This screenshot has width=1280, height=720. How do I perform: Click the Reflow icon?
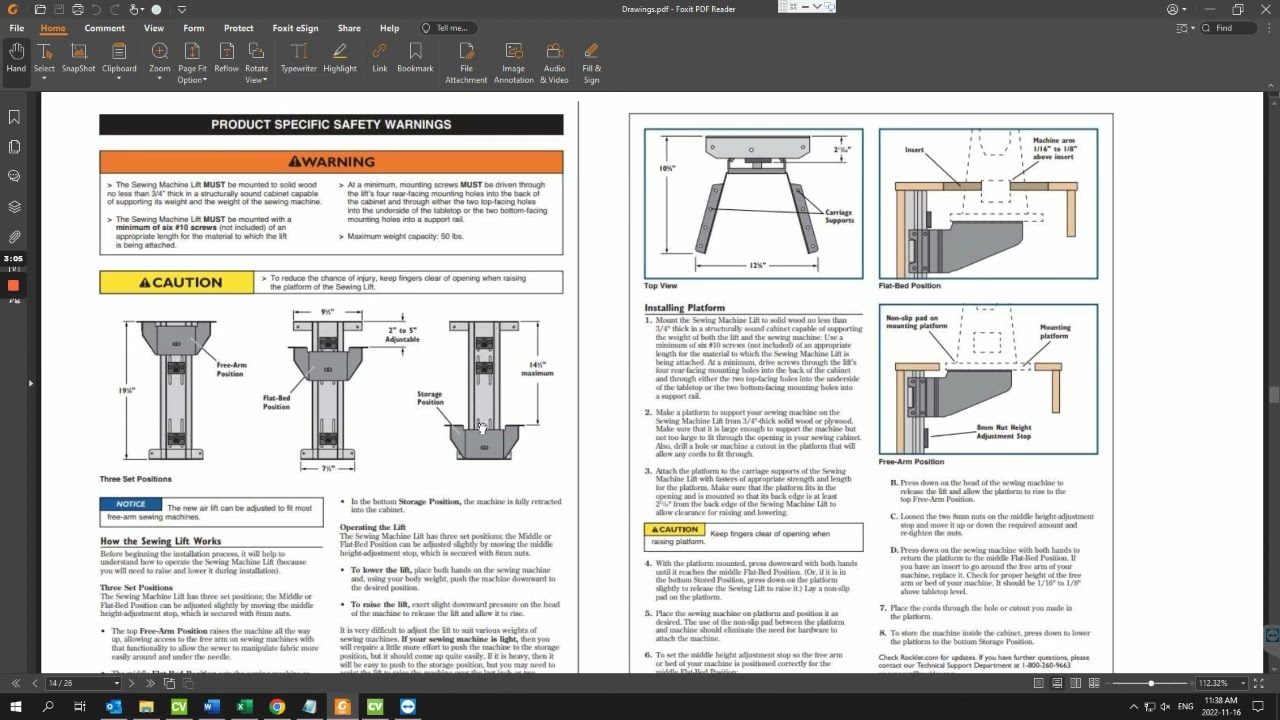pyautogui.click(x=227, y=58)
